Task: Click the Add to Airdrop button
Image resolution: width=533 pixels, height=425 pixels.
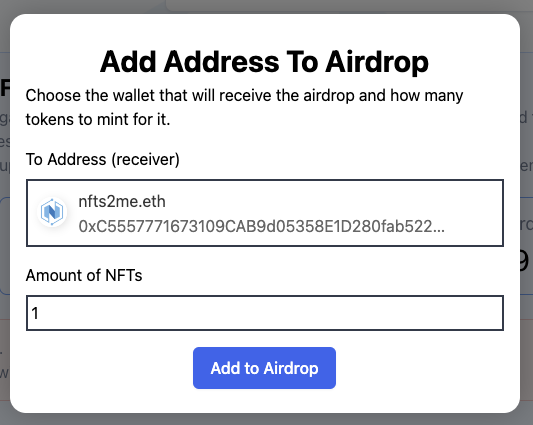Action: [x=264, y=368]
